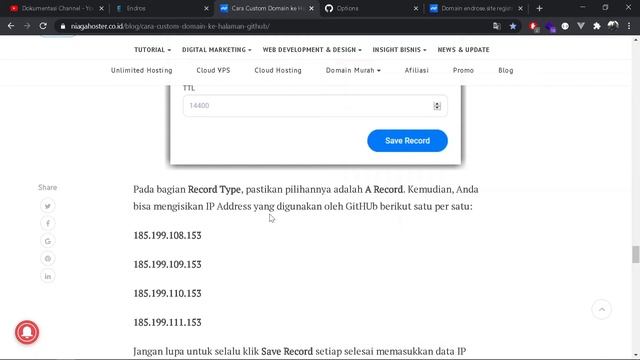Click the red notification bell
The width and height of the screenshot is (640, 360).
pyautogui.click(x=27, y=332)
